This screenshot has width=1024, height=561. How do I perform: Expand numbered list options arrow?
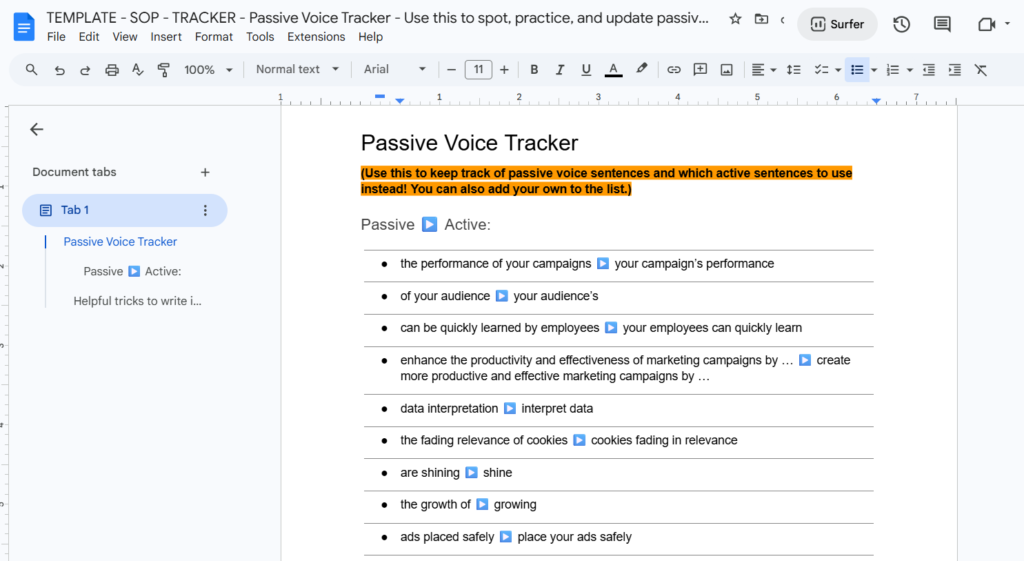[910, 71]
